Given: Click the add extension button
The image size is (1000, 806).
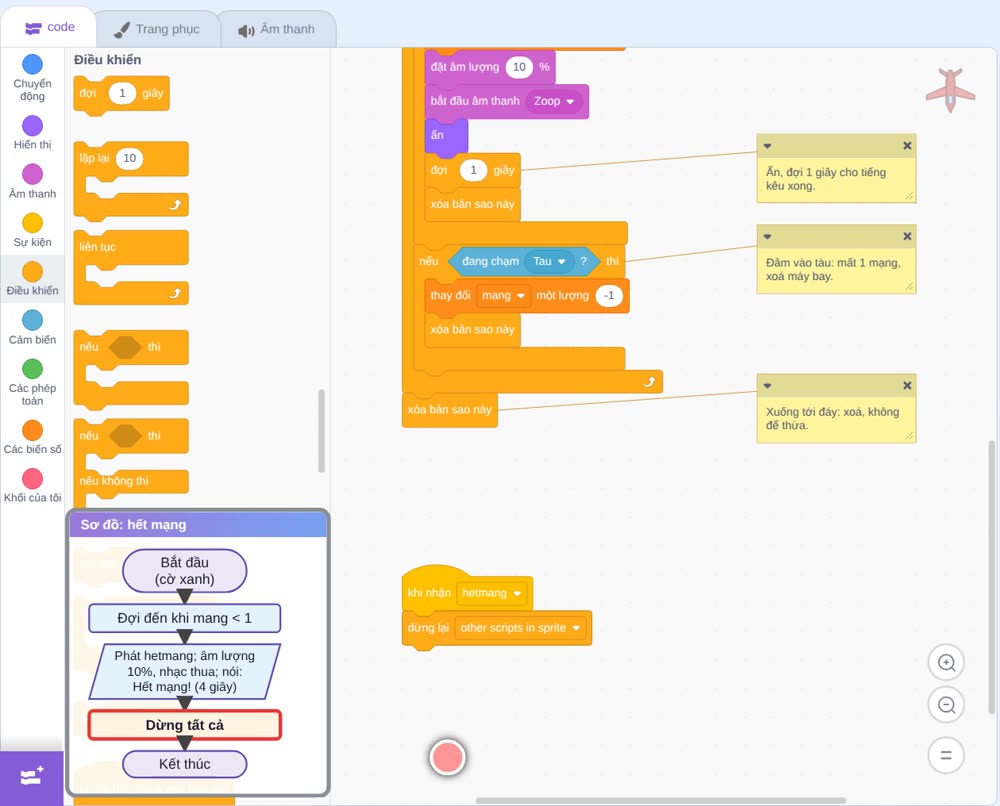Looking at the screenshot, I should point(32,777).
